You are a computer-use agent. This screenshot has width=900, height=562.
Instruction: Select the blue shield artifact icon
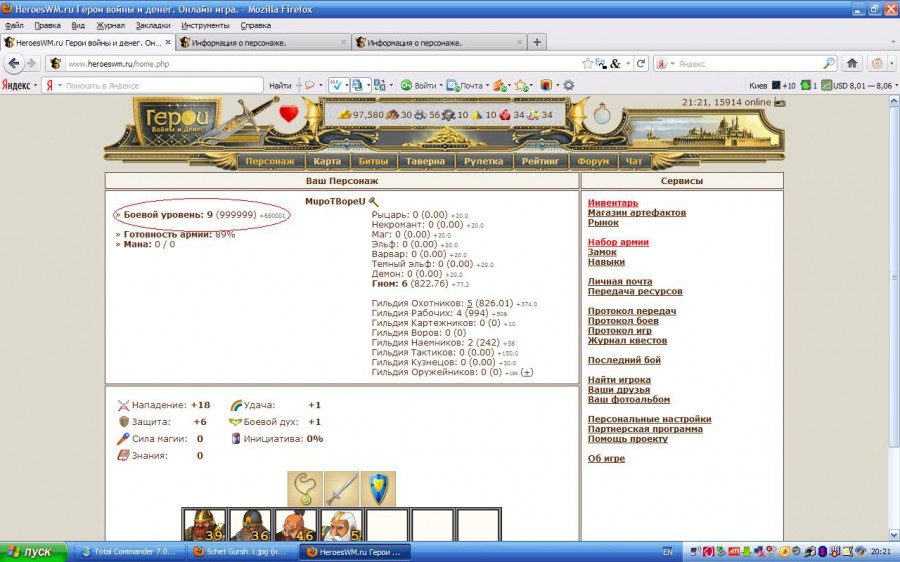(x=378, y=489)
